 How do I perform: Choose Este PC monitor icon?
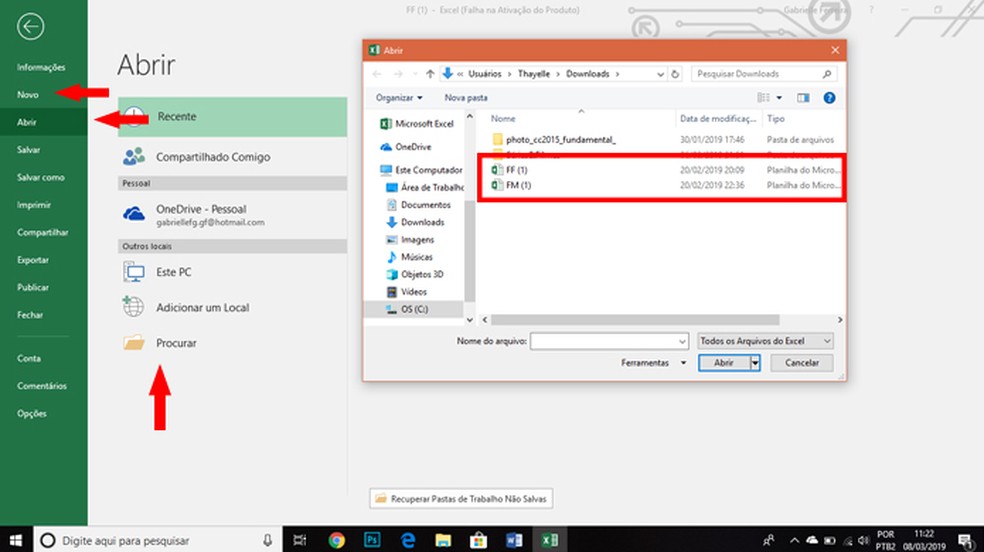pyautogui.click(x=134, y=272)
